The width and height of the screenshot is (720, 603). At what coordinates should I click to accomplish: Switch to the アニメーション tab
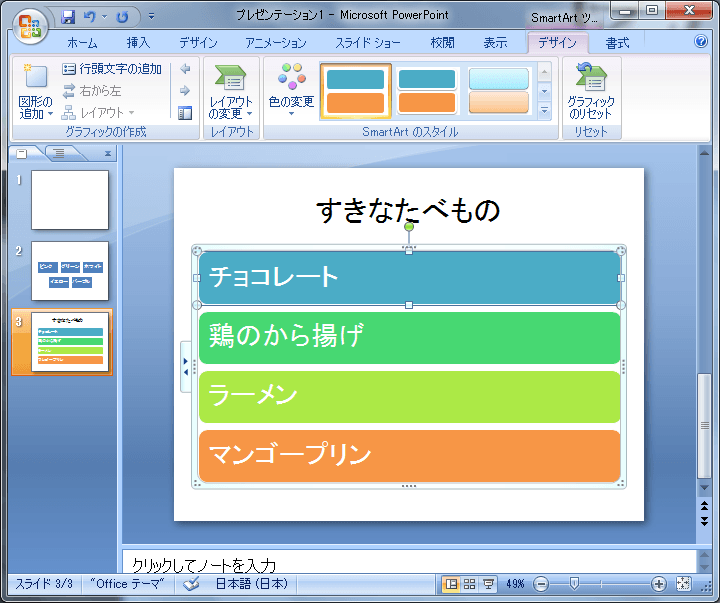tap(276, 43)
